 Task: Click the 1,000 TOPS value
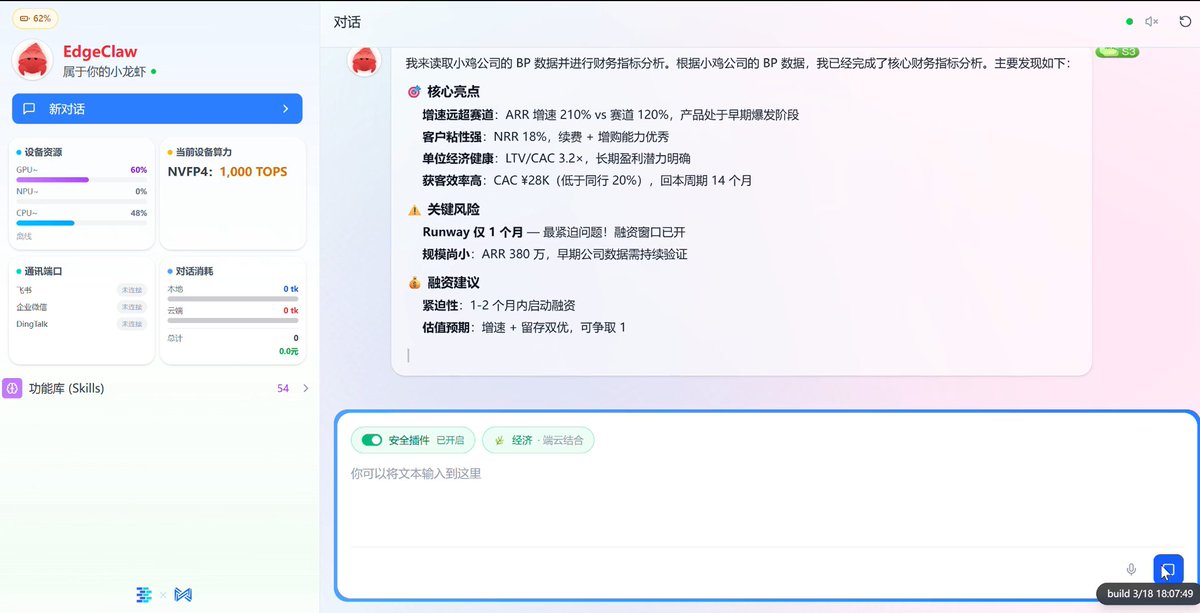tap(253, 172)
